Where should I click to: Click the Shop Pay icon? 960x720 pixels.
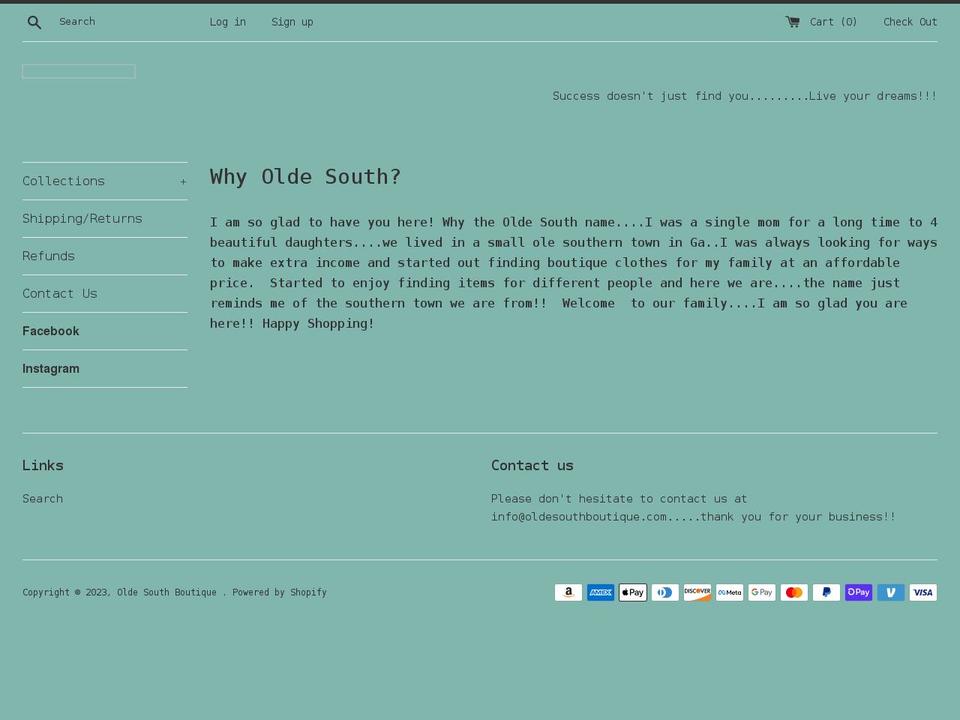858,592
